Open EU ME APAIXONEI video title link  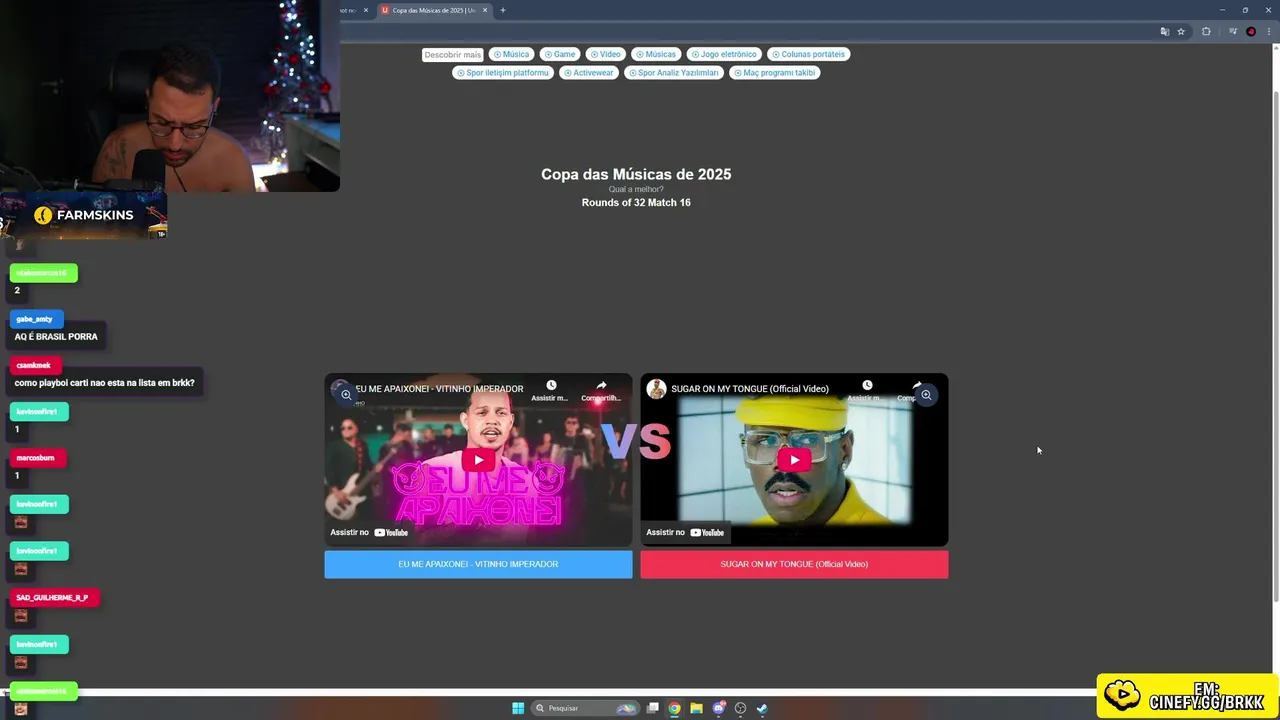pyautogui.click(x=439, y=389)
